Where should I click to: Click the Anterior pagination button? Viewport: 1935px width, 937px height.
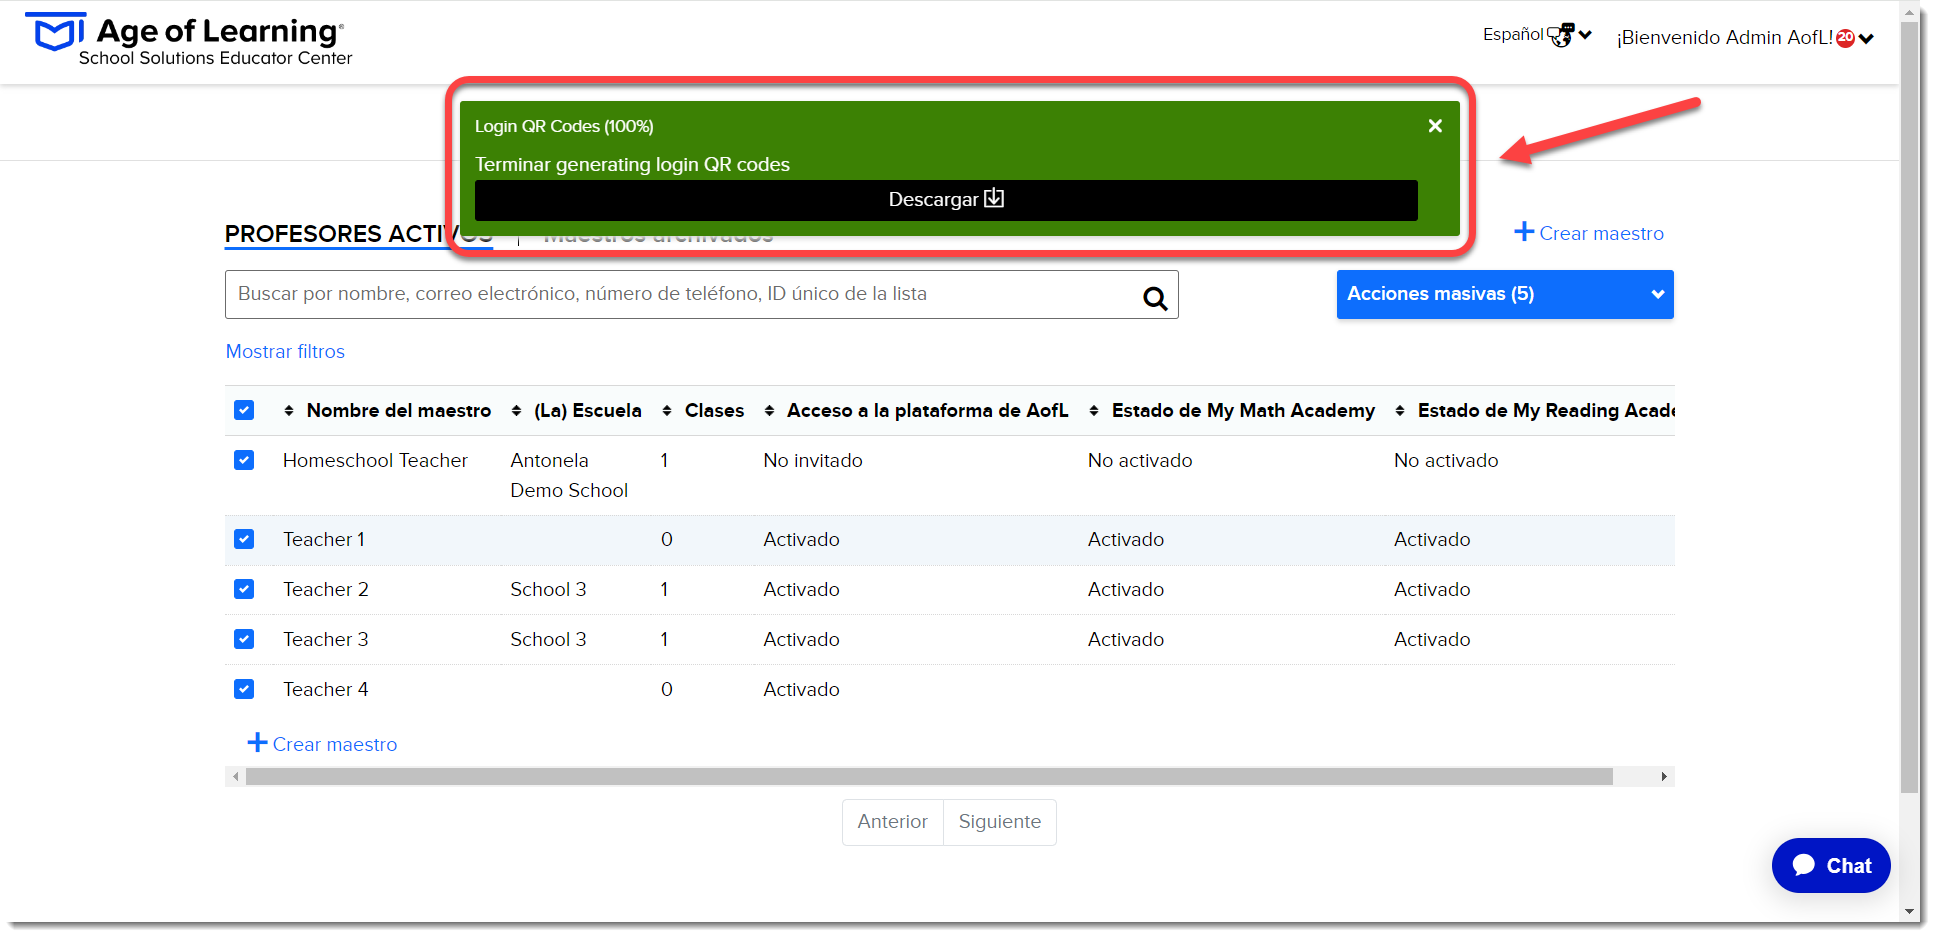pyautogui.click(x=893, y=822)
